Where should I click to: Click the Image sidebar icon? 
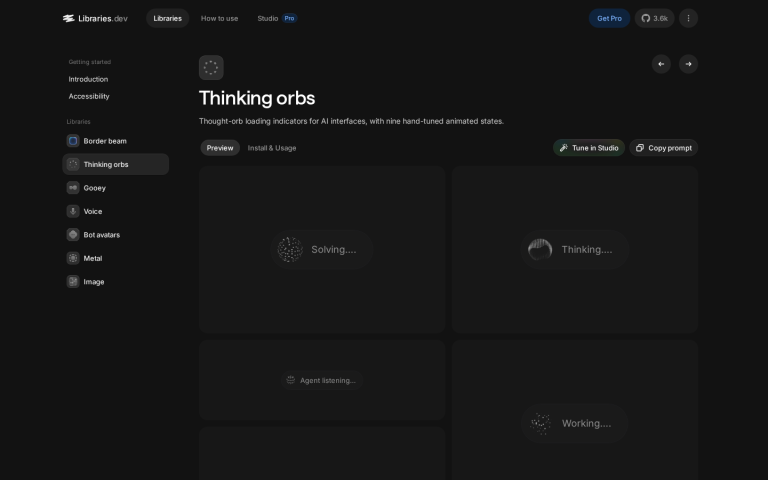pos(73,282)
